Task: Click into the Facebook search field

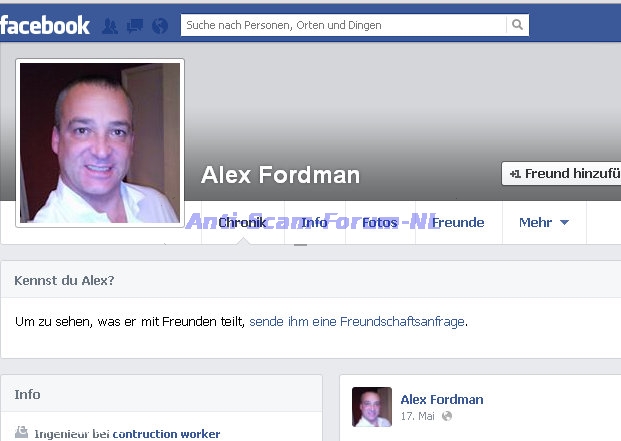Action: pos(343,25)
